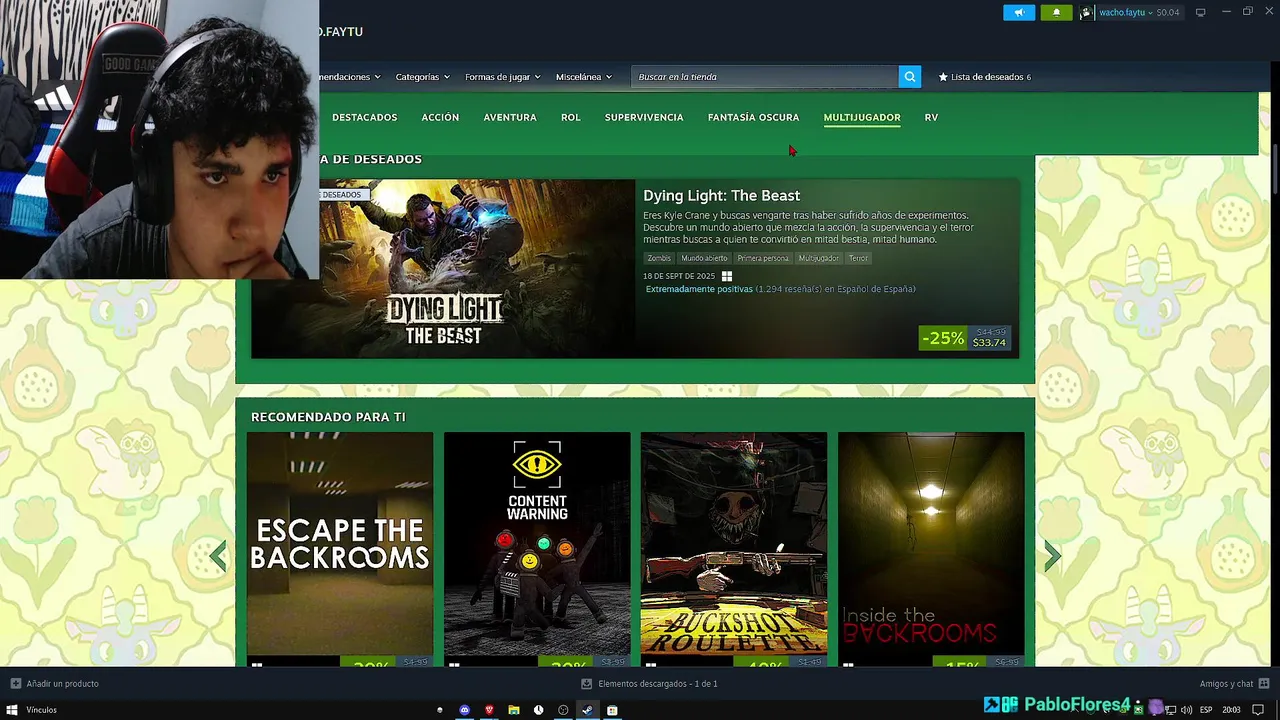Switch to the SUPERVIVENCIA tab
The image size is (1280, 720).
(644, 118)
